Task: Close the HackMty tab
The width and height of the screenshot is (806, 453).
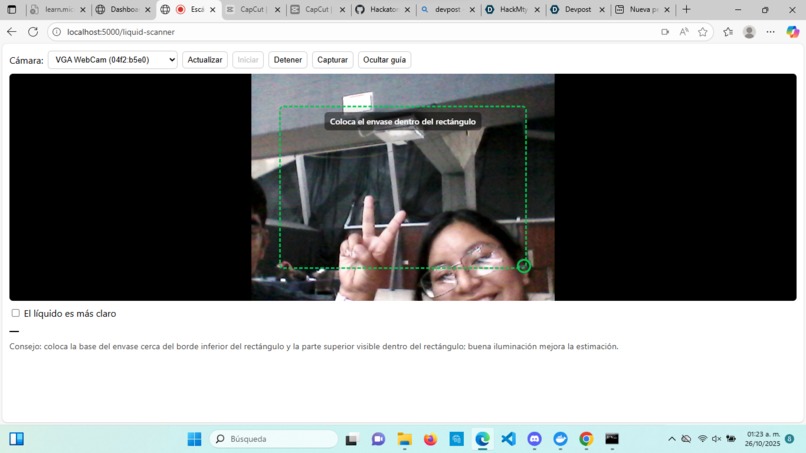Action: (537, 10)
